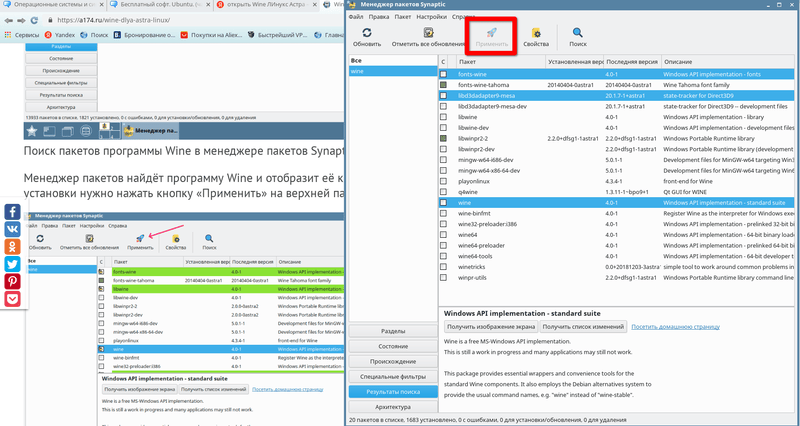Open Поиск magnifier in front Synaptic toolbar

tap(578, 37)
